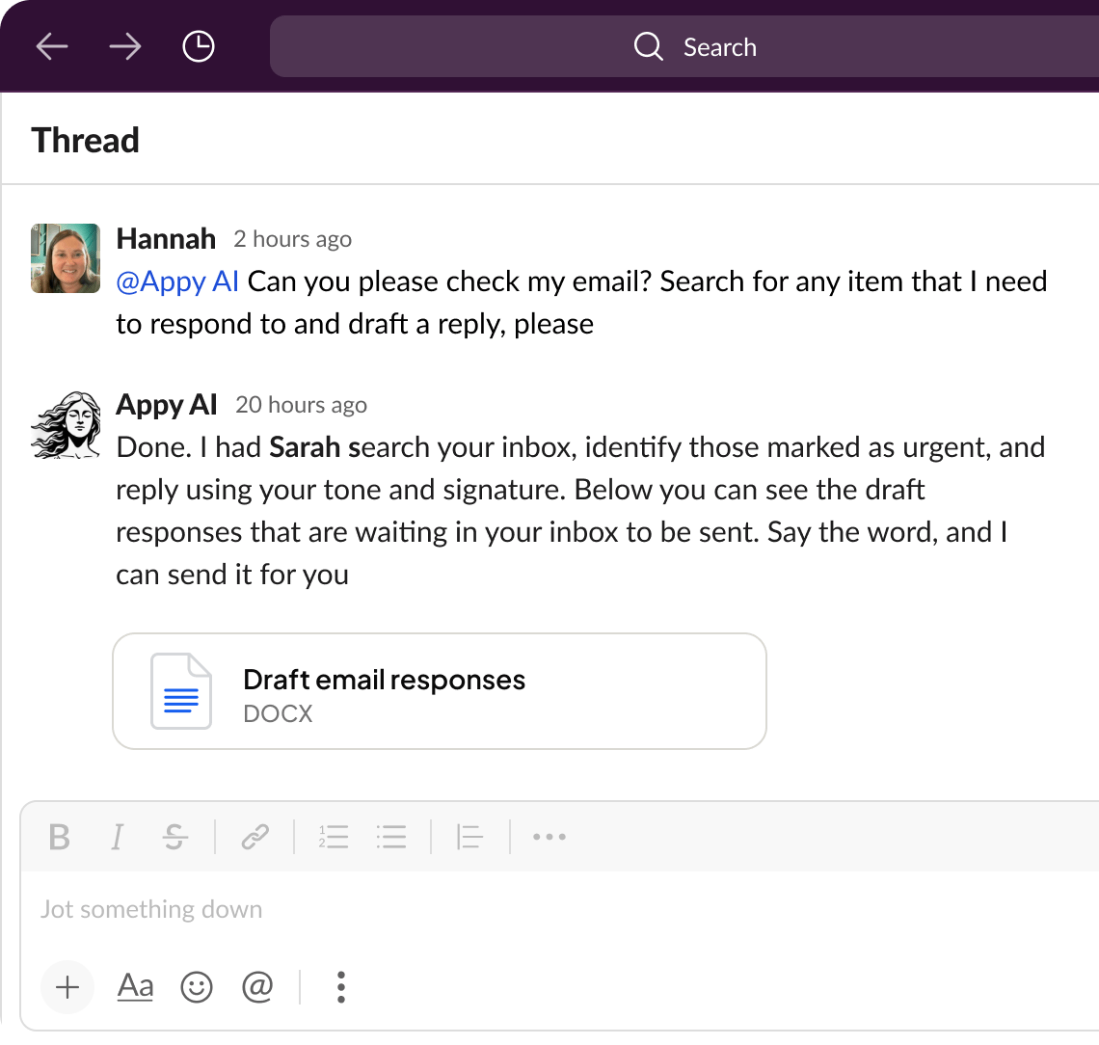The width and height of the screenshot is (1099, 1045).
Task: Click the Search bar
Action: pos(684,47)
